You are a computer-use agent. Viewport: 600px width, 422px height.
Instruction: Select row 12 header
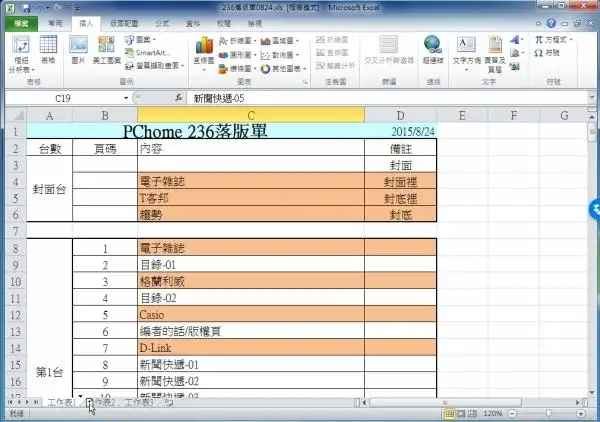point(15,314)
